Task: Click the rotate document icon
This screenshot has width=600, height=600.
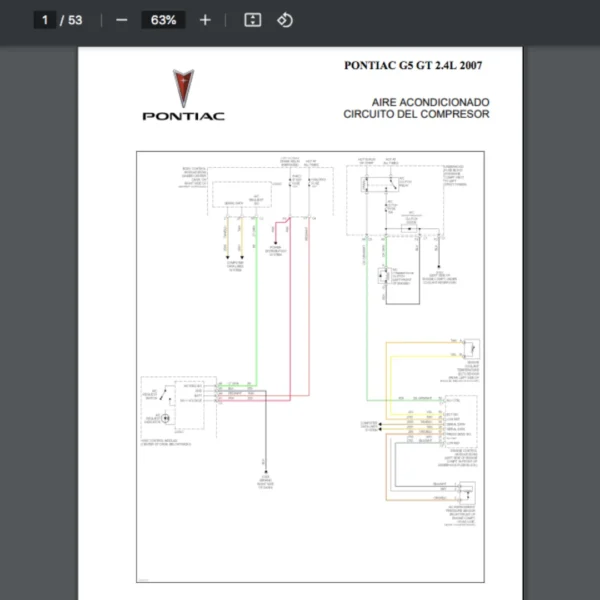Action: tap(285, 20)
